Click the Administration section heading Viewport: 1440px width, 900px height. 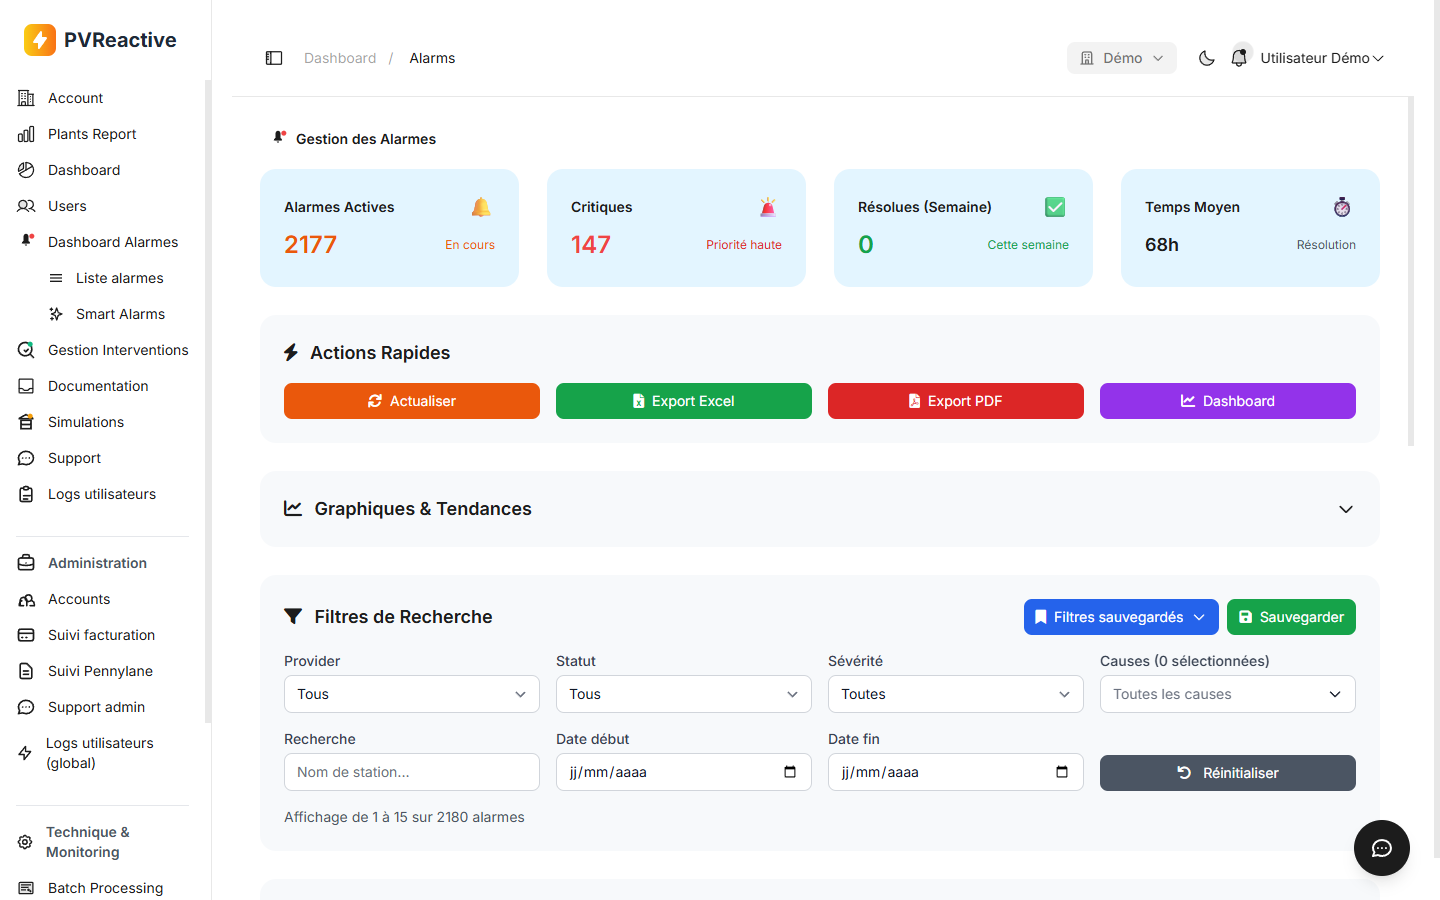tap(97, 563)
